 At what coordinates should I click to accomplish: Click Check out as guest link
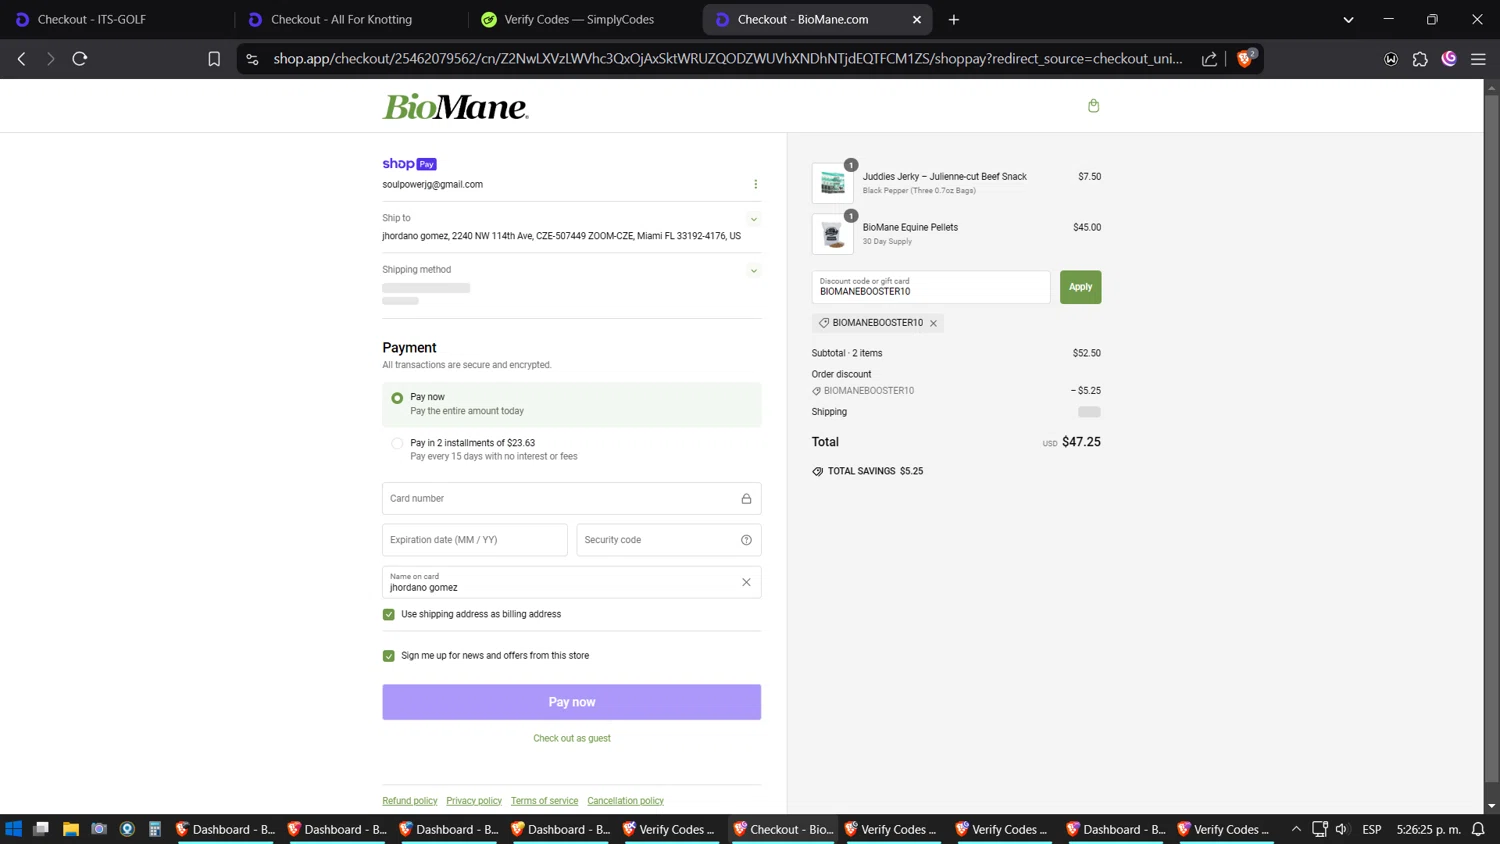pos(571,739)
